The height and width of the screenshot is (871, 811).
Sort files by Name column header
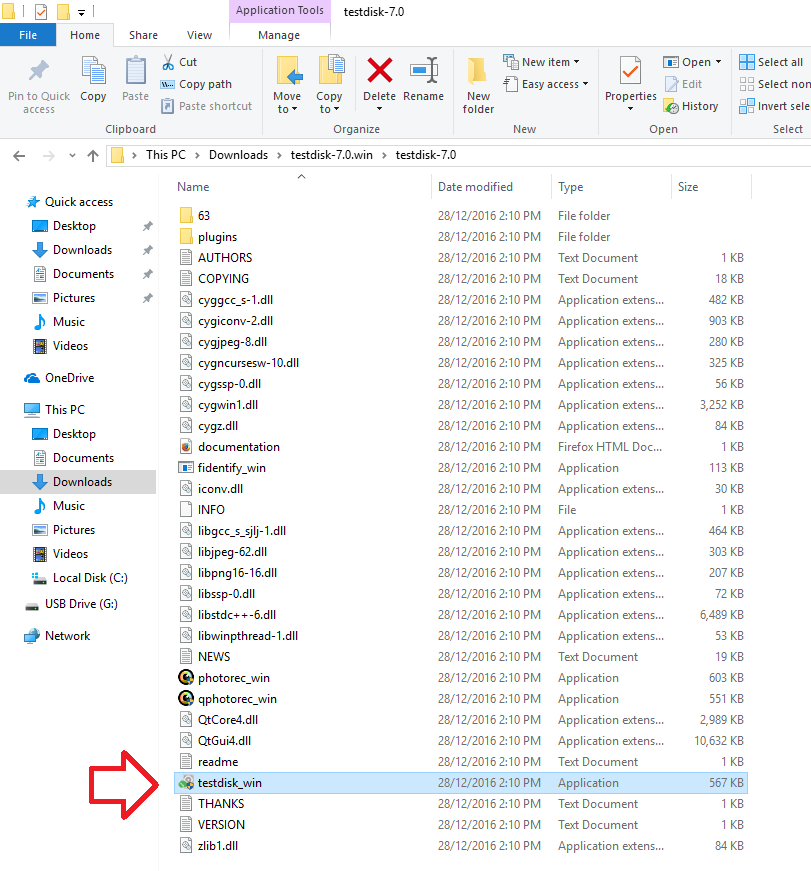pyautogui.click(x=302, y=187)
